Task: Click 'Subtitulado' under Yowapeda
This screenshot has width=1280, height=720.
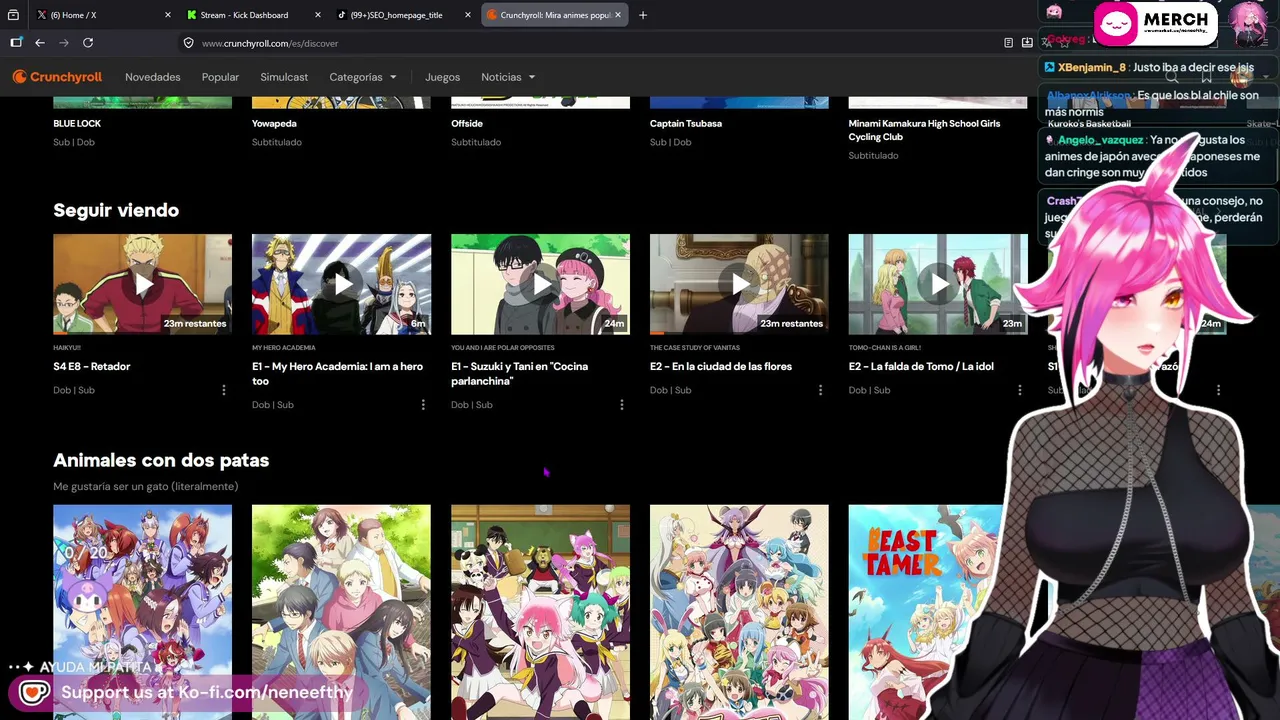Action: point(277,142)
